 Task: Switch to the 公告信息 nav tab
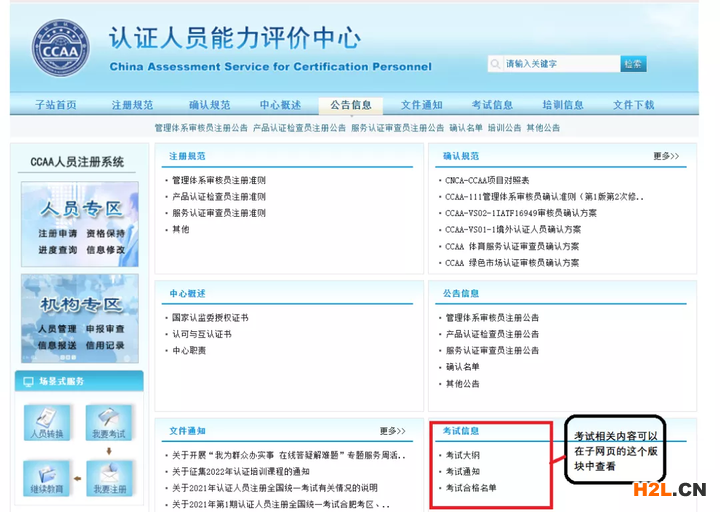click(x=350, y=105)
